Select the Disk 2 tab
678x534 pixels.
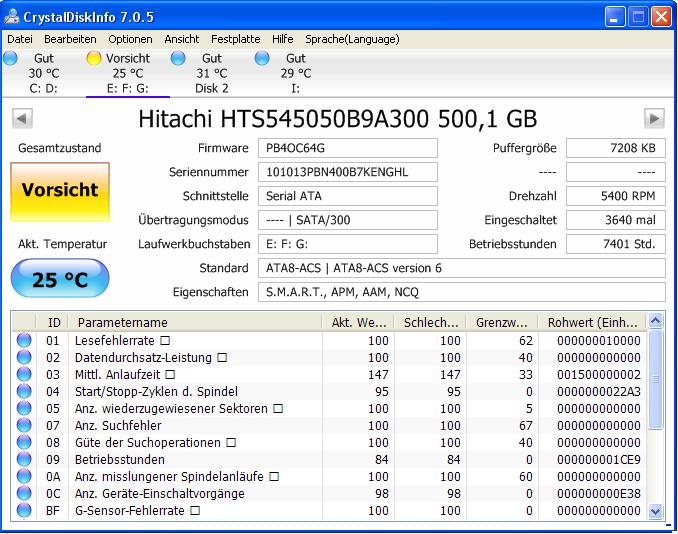(x=211, y=73)
